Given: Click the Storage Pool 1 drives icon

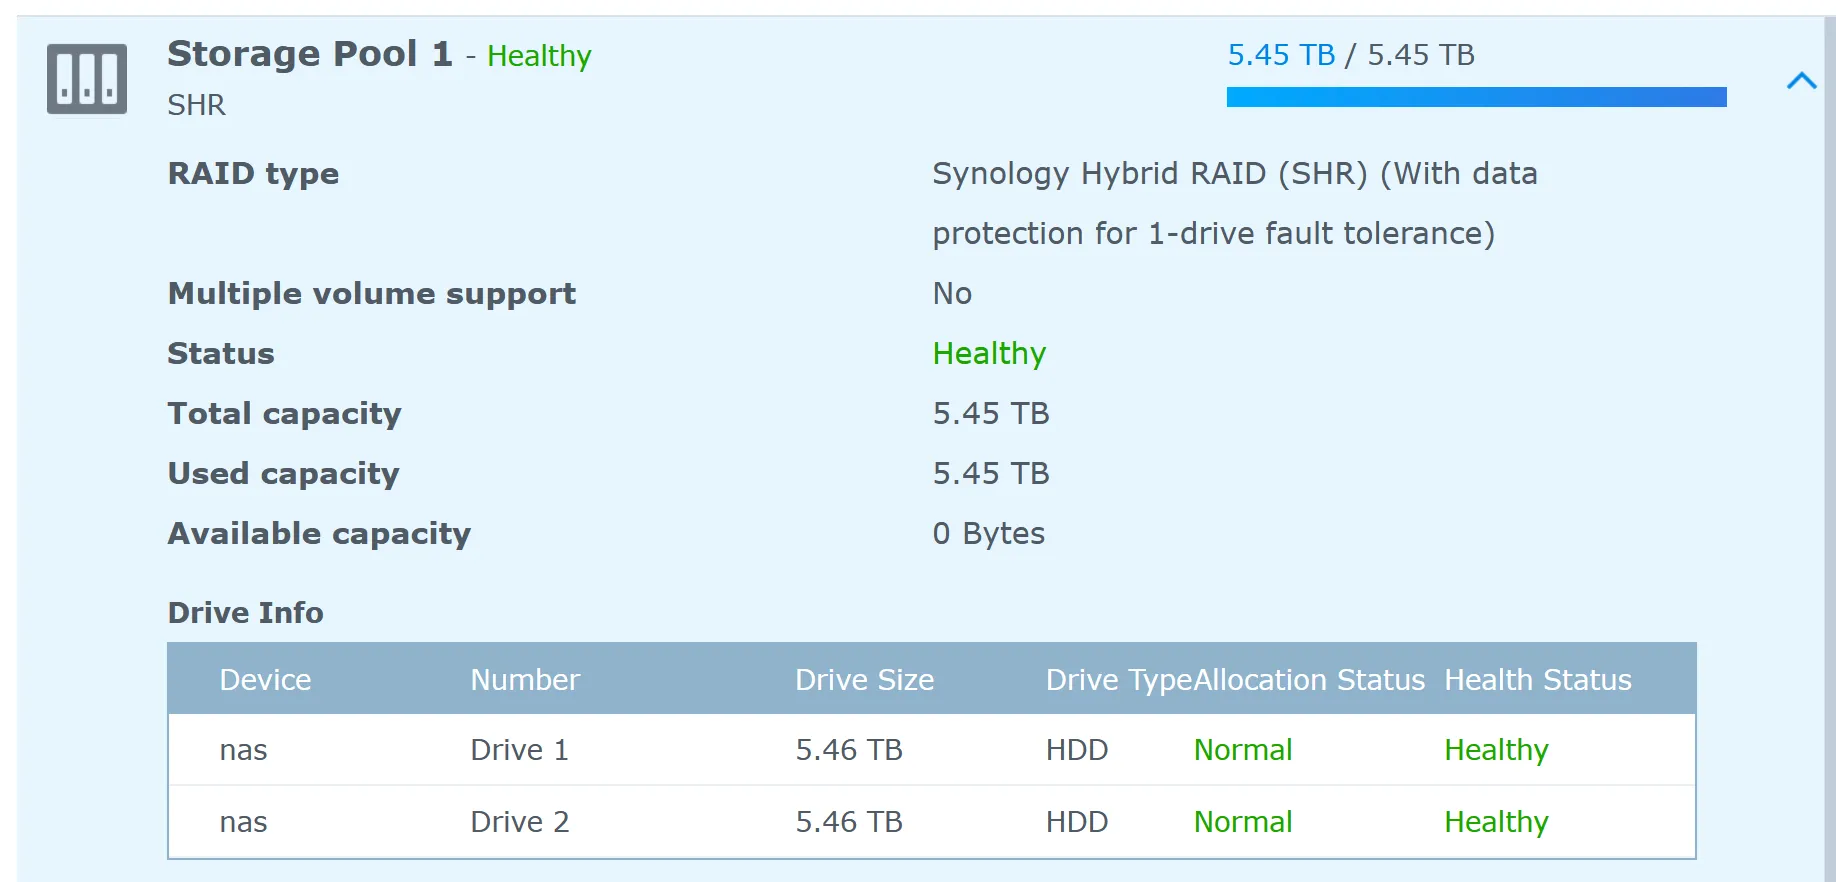Looking at the screenshot, I should [x=87, y=79].
